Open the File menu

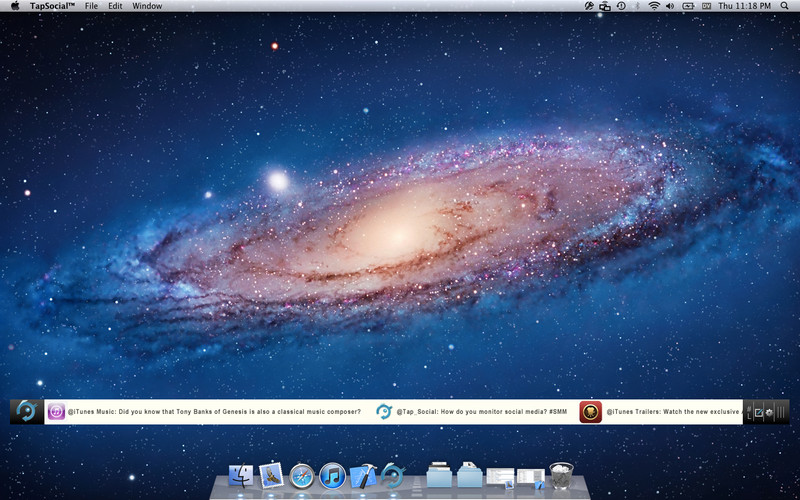pyautogui.click(x=91, y=6)
